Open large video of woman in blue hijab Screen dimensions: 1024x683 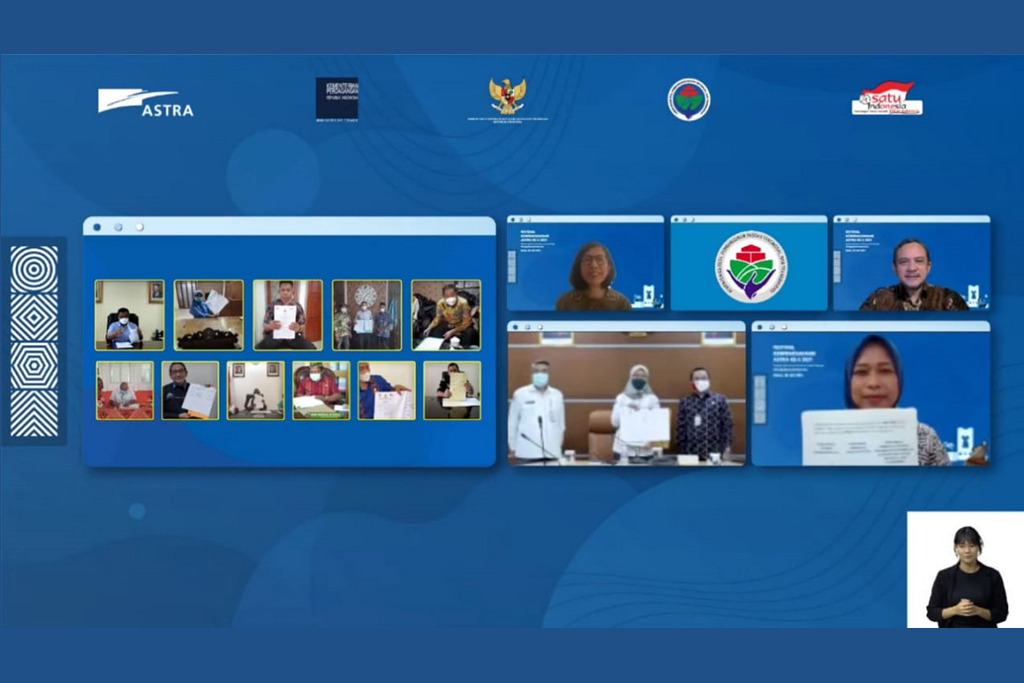(871, 394)
